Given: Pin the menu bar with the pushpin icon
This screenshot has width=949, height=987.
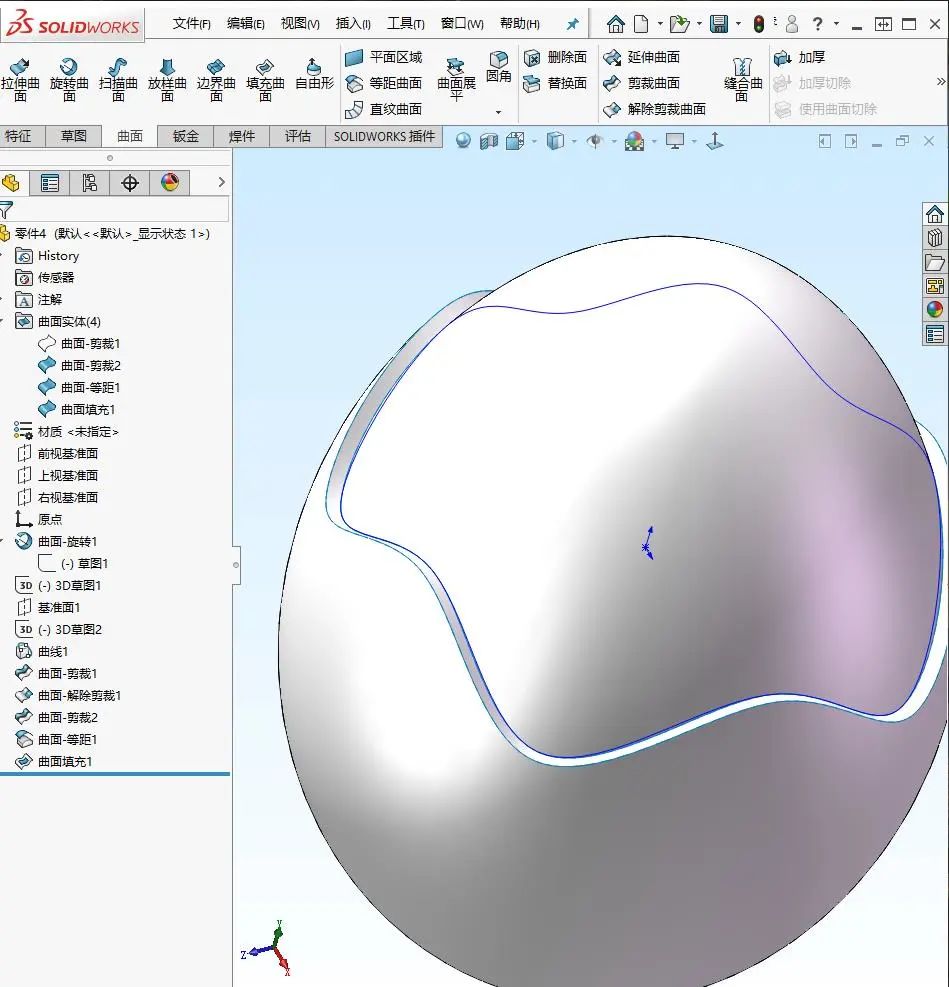Looking at the screenshot, I should pyautogui.click(x=571, y=24).
